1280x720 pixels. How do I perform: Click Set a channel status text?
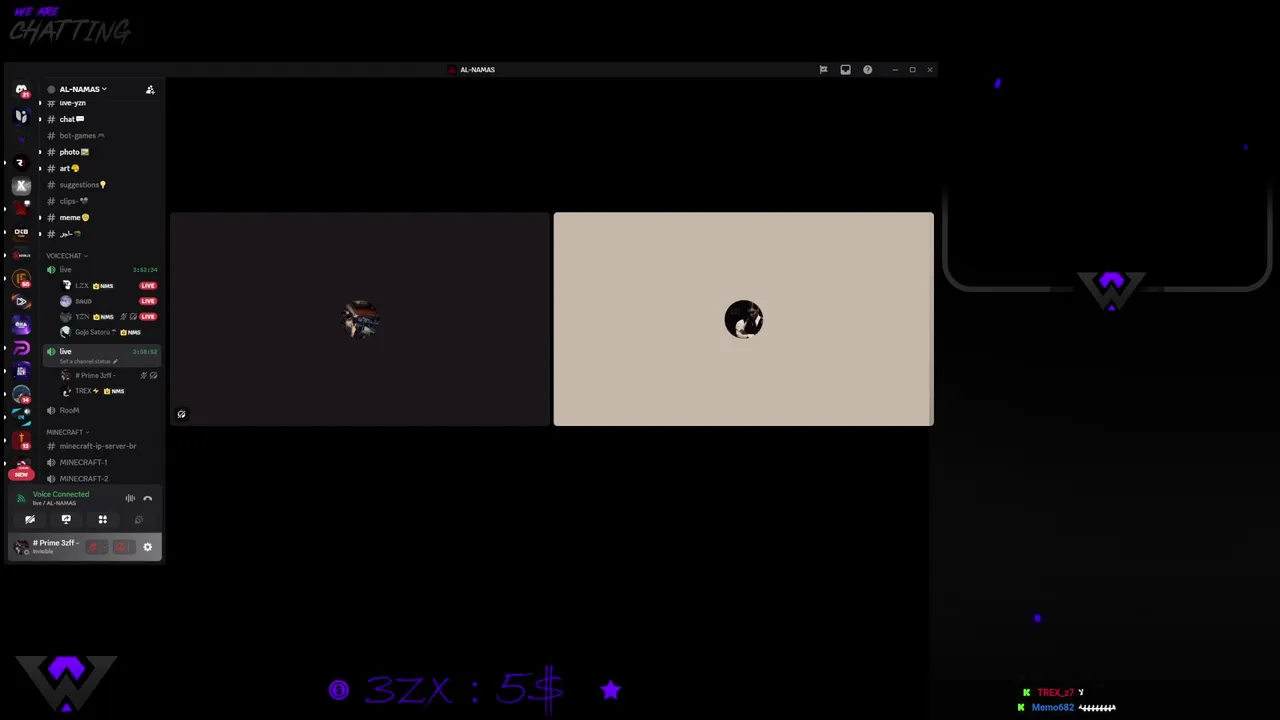point(85,361)
